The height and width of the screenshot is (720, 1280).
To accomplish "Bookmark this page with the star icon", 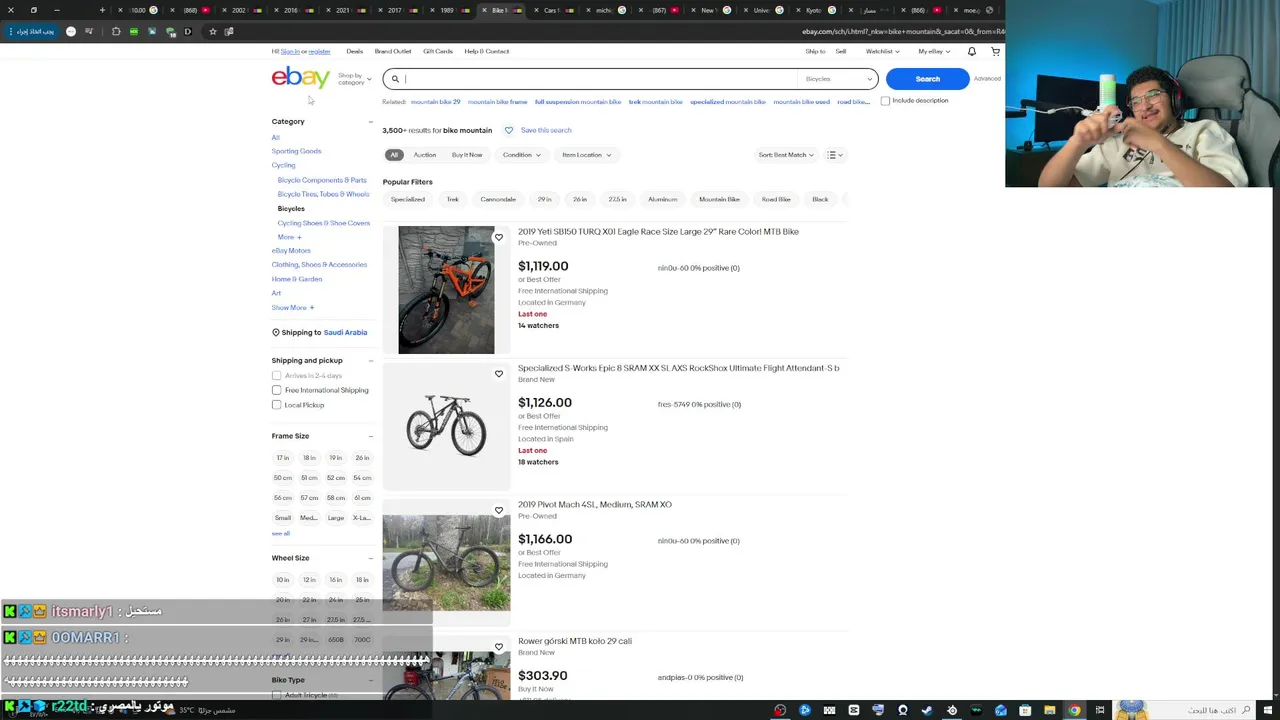I will point(212,32).
